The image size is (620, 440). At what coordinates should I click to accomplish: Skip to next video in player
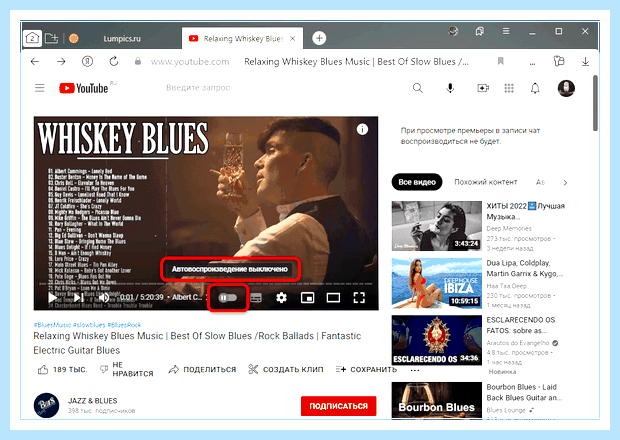point(79,297)
